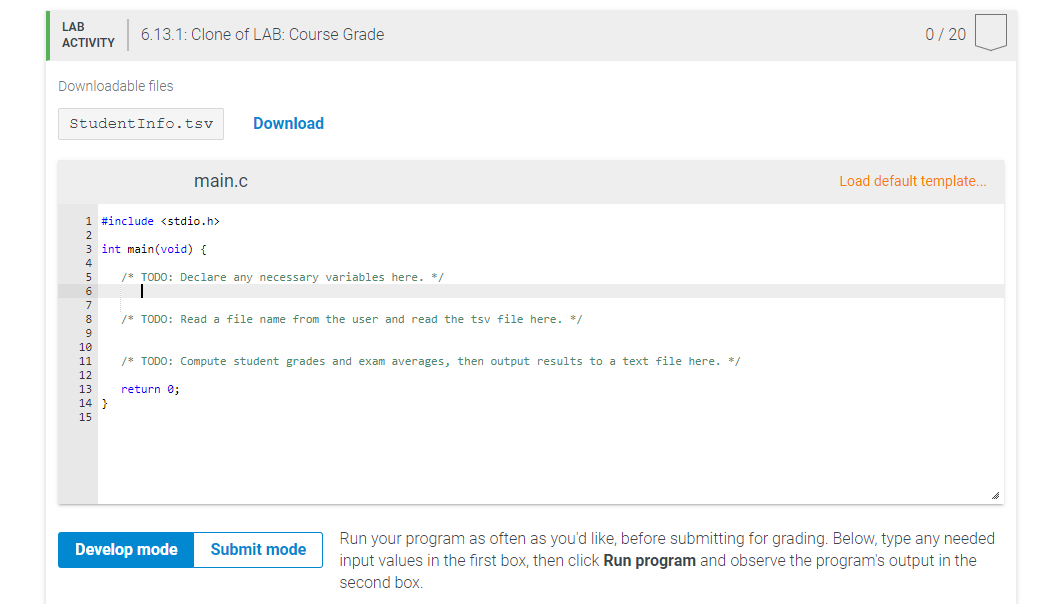Click the LAB ACTIVITY label

(88, 33)
